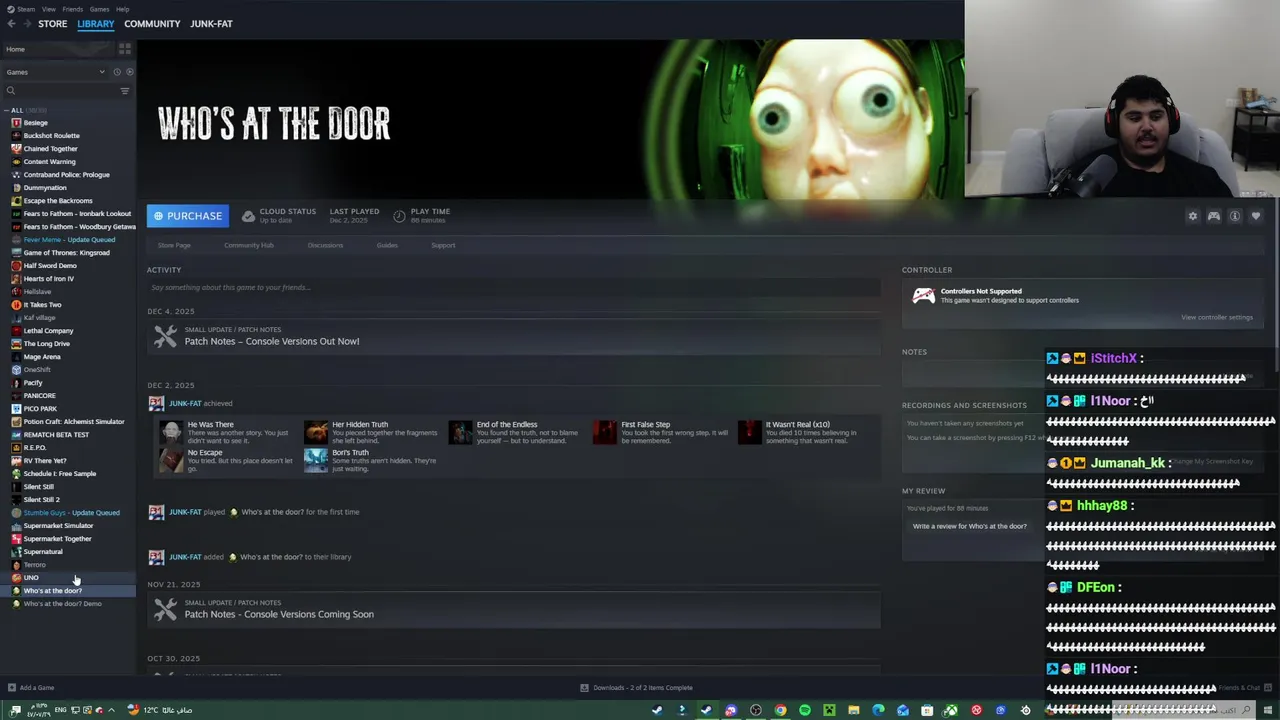Screen dimensions: 1280x720
Task: Click the Bori's Truth achievement icon
Action: pyautogui.click(x=316, y=460)
